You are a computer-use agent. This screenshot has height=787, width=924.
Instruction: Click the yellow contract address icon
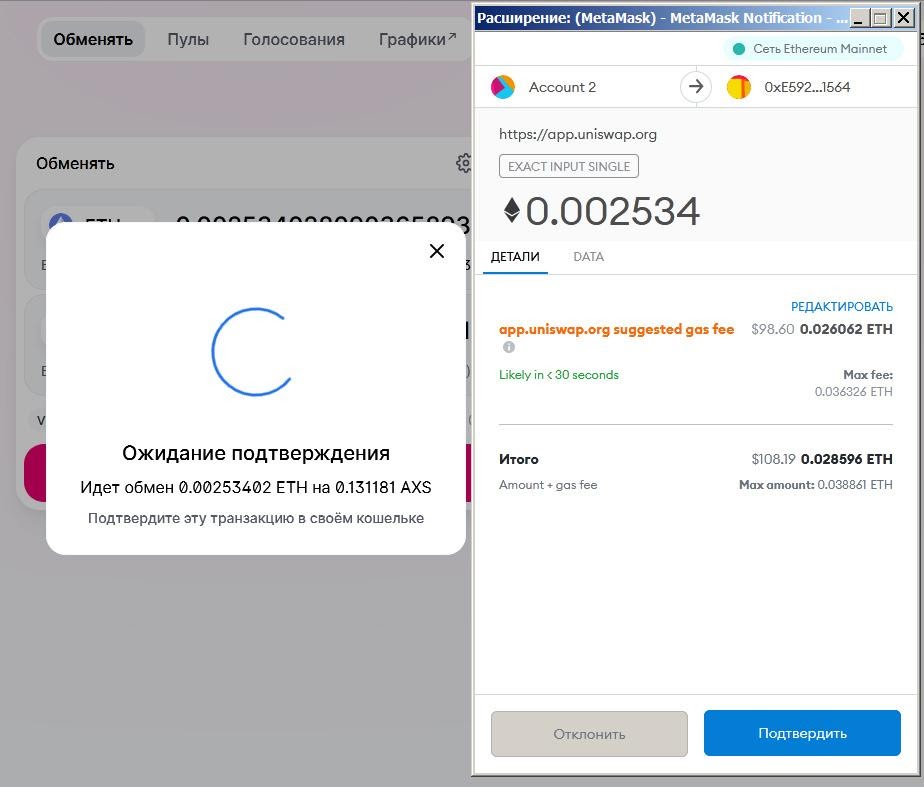(738, 87)
